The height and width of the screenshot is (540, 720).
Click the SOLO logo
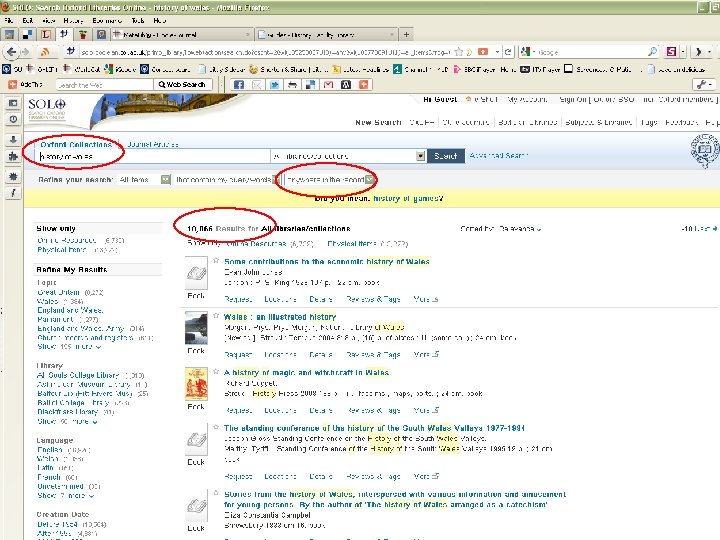47,109
